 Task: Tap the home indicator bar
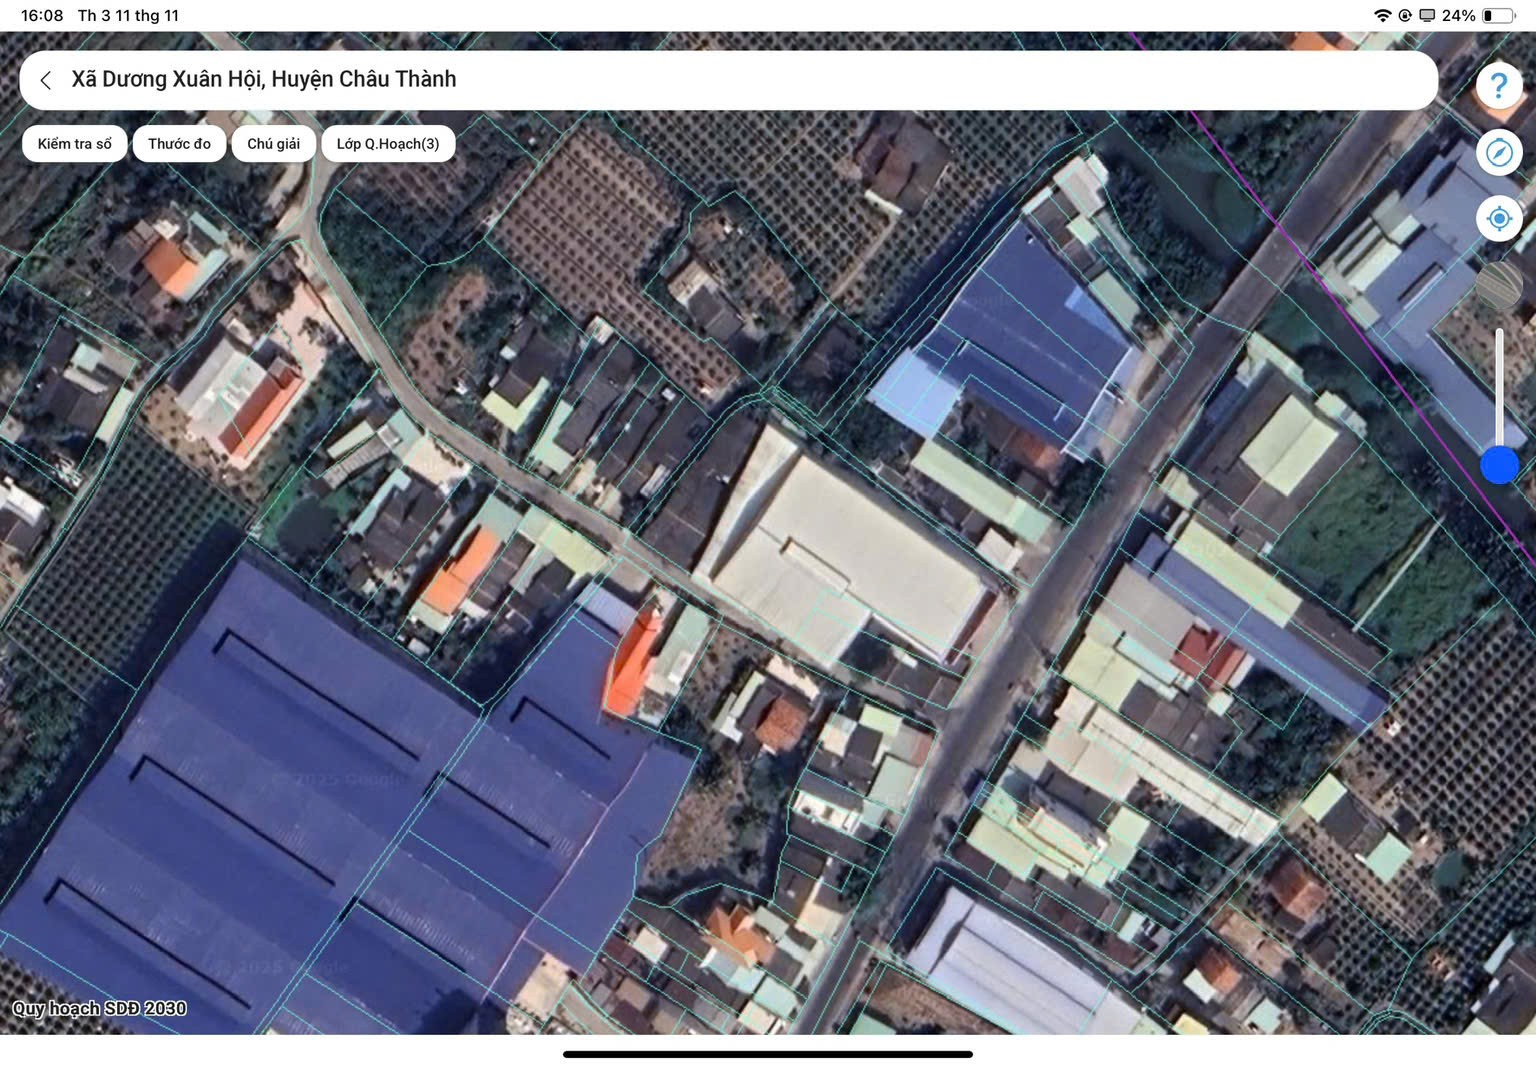point(767,1054)
